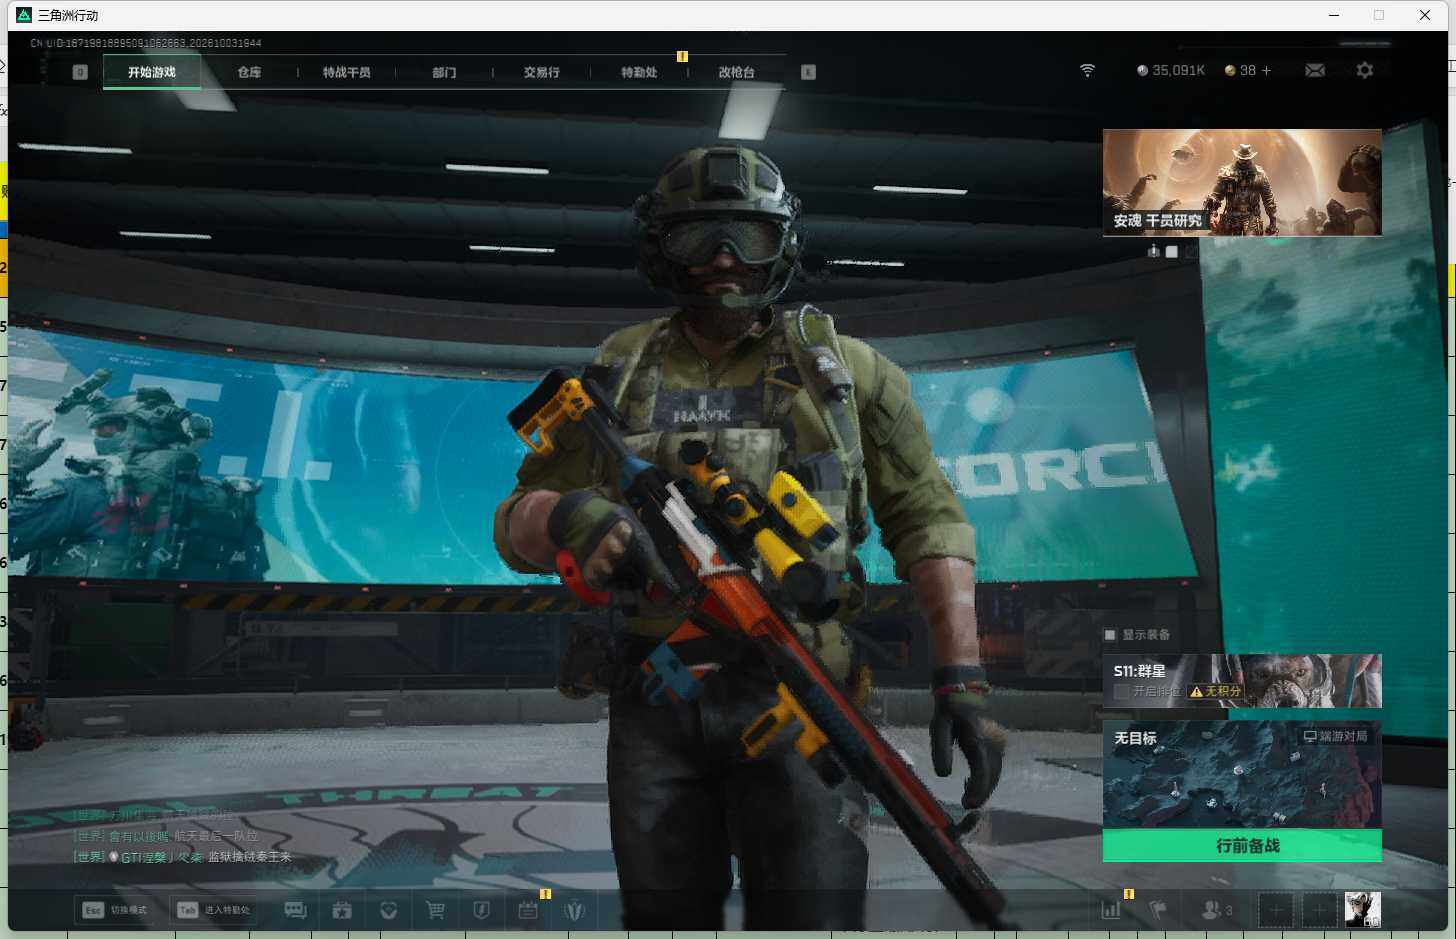The height and width of the screenshot is (939, 1456).
Task: Open the 交易行 tab
Action: (x=541, y=72)
